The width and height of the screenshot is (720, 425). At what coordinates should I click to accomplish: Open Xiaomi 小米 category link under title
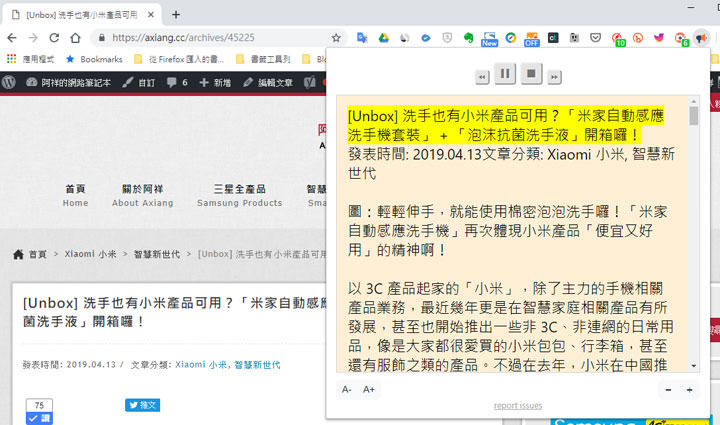(x=201, y=365)
